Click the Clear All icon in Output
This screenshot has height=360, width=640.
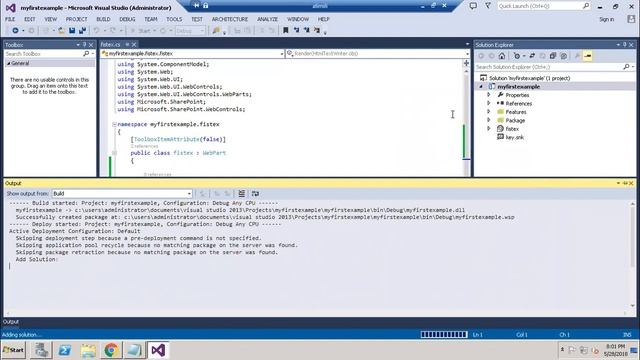pyautogui.click(x=242, y=193)
